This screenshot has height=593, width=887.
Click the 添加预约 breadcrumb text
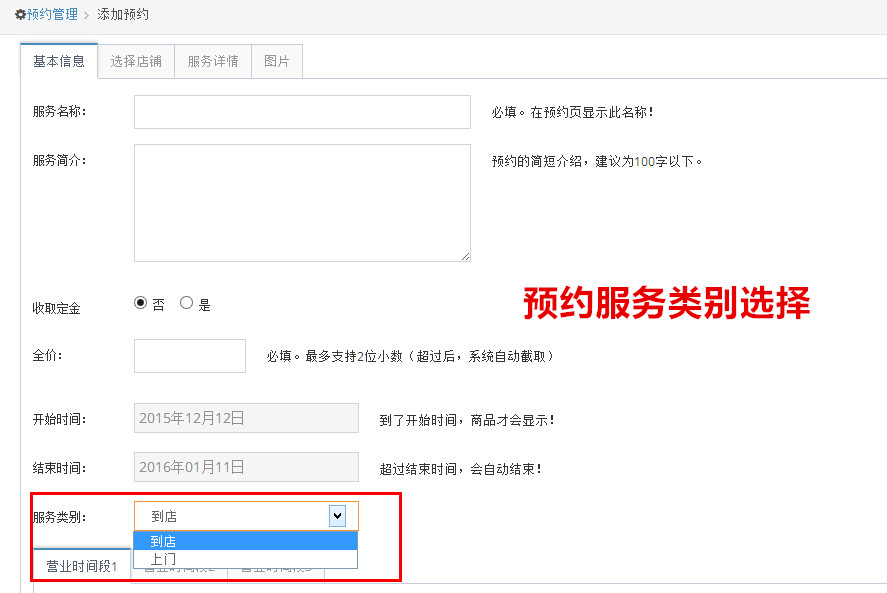pyautogui.click(x=123, y=15)
